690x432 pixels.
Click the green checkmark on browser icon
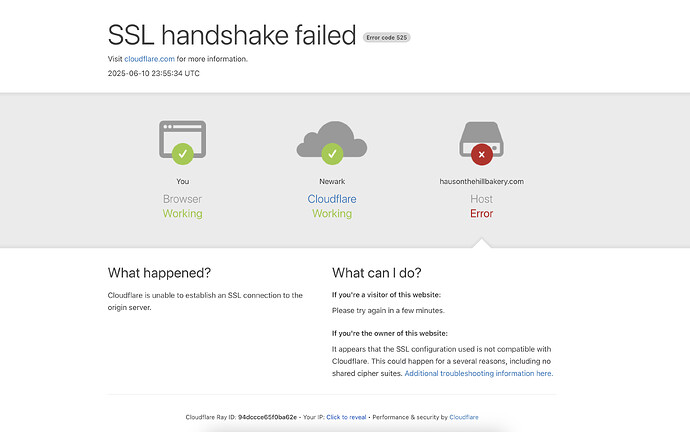[183, 154]
